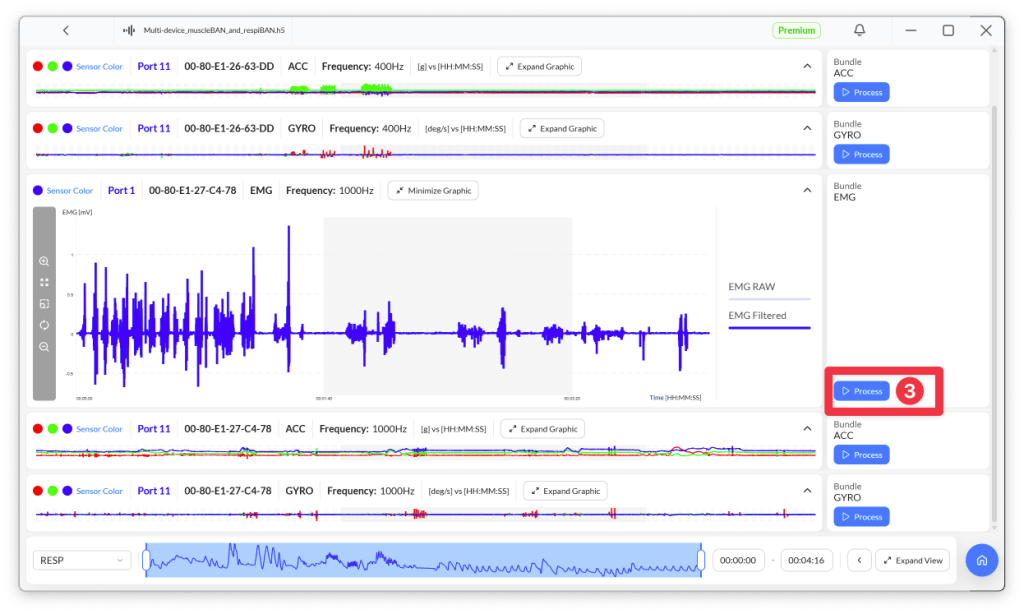Image resolution: width=1024 pixels, height=614 pixels.
Task: Click the RESP overview waveform
Action: (x=423, y=560)
